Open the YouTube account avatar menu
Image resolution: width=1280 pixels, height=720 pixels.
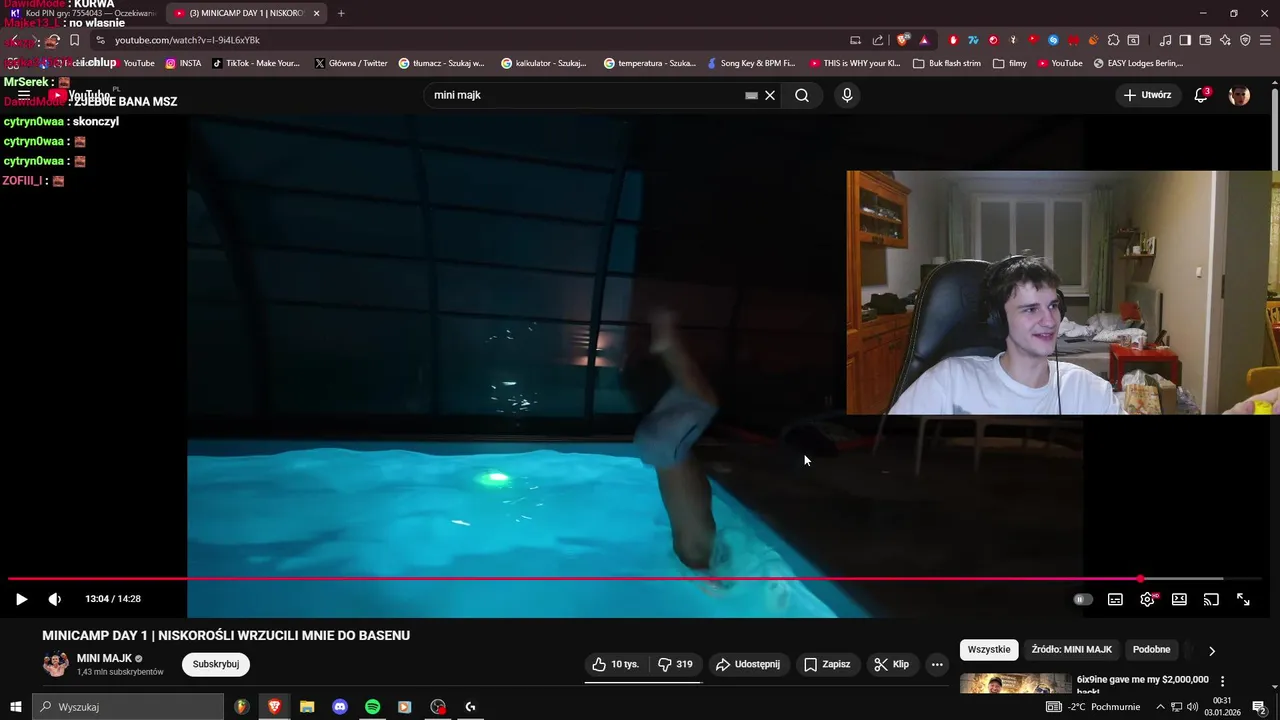[1240, 95]
